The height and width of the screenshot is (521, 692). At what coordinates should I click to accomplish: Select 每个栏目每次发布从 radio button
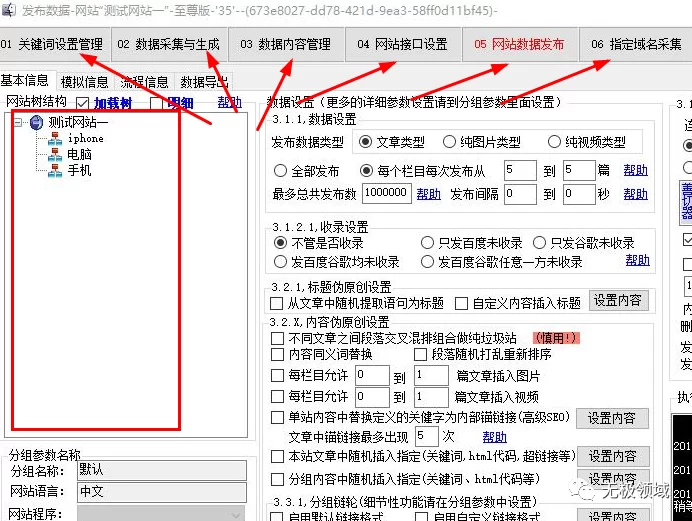click(366, 171)
